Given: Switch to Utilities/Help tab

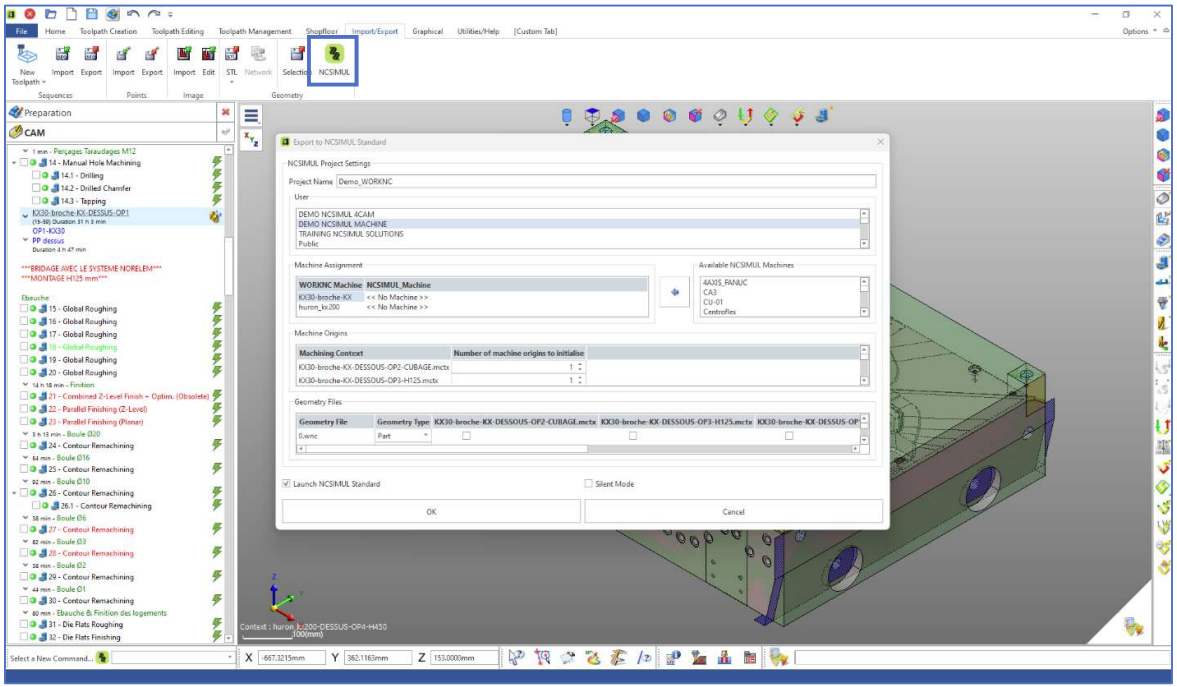Looking at the screenshot, I should tap(478, 32).
